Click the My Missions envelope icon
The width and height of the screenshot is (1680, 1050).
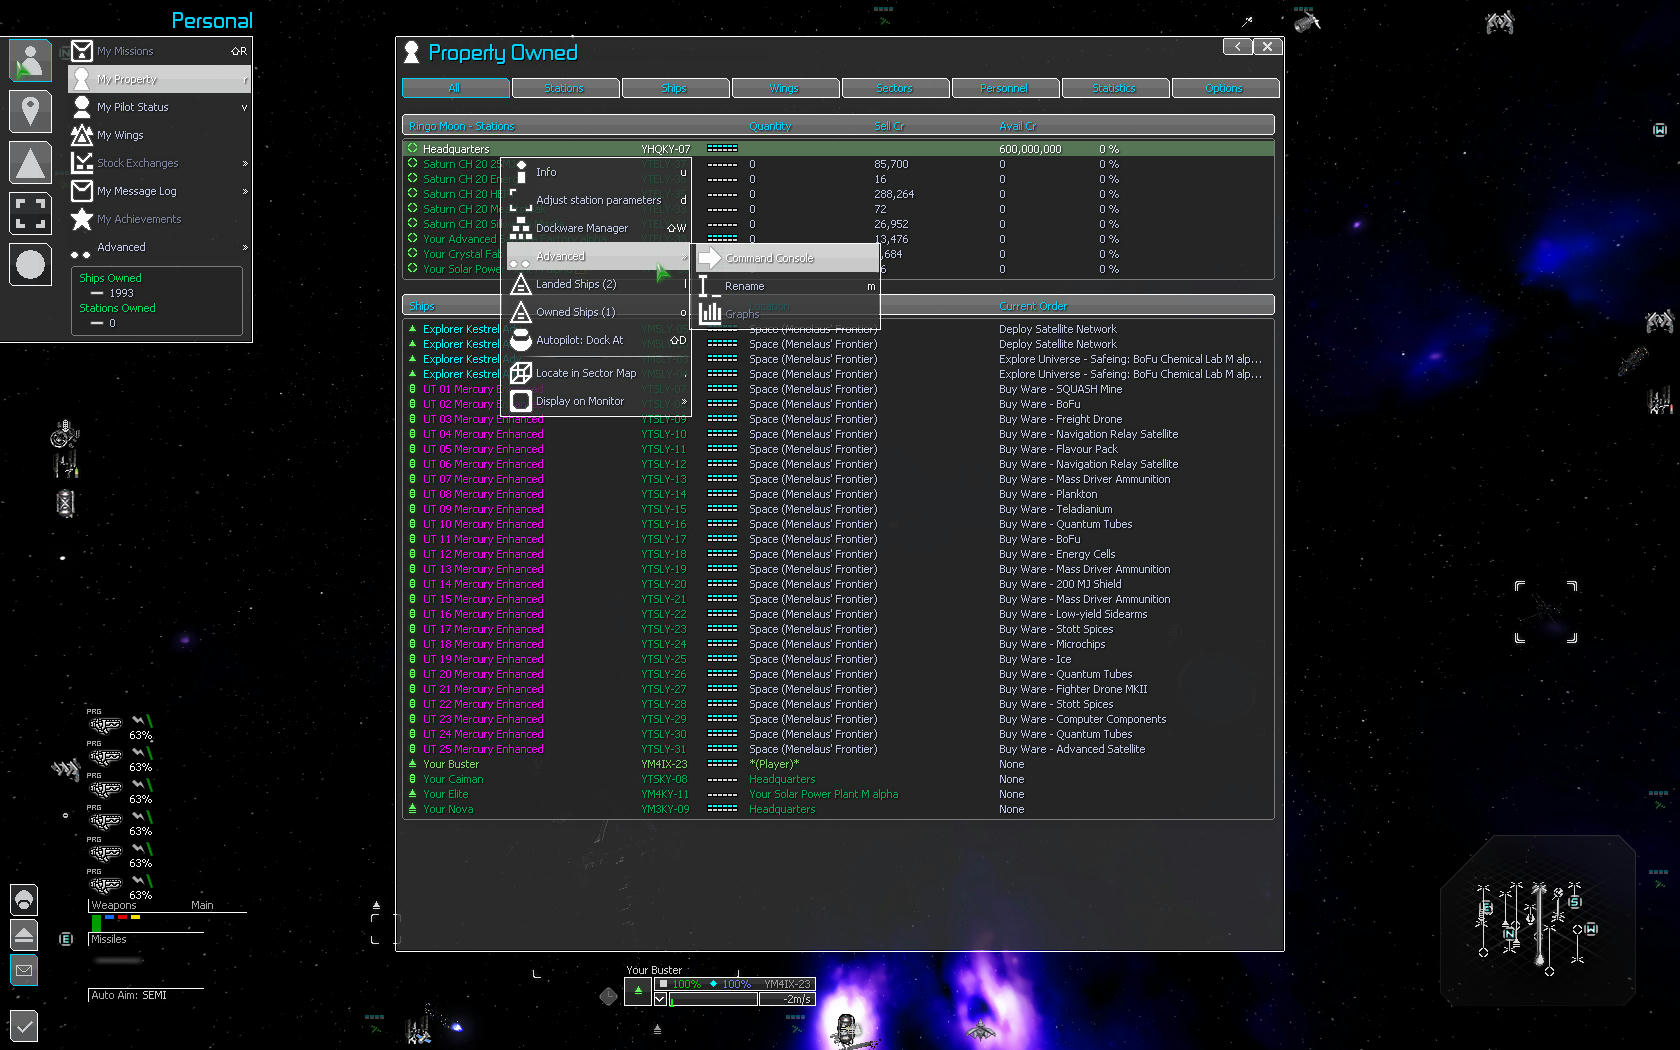coord(82,51)
